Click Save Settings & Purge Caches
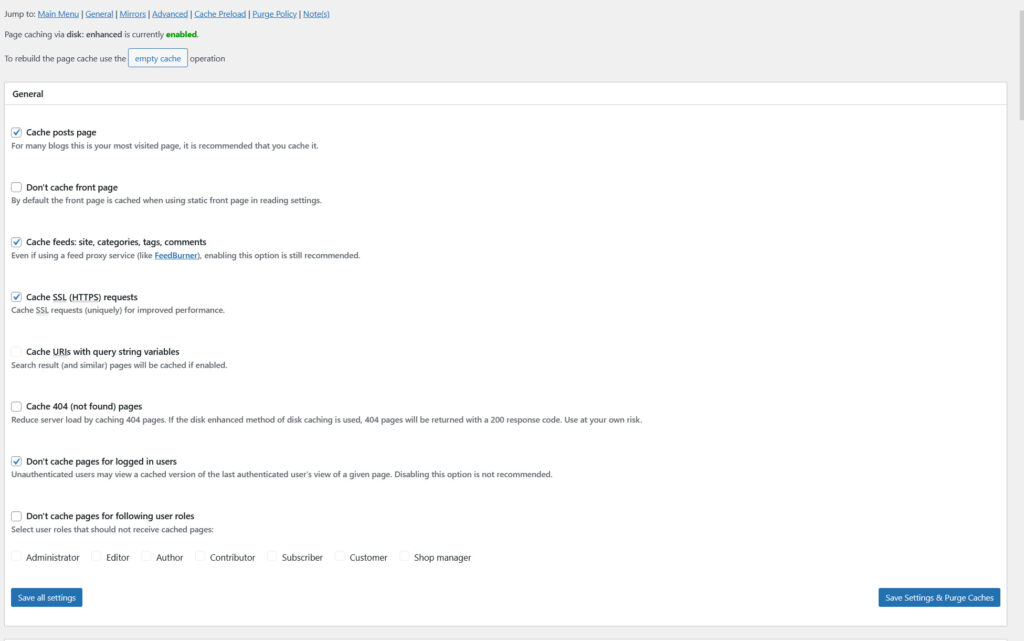The image size is (1024, 641). (x=939, y=597)
